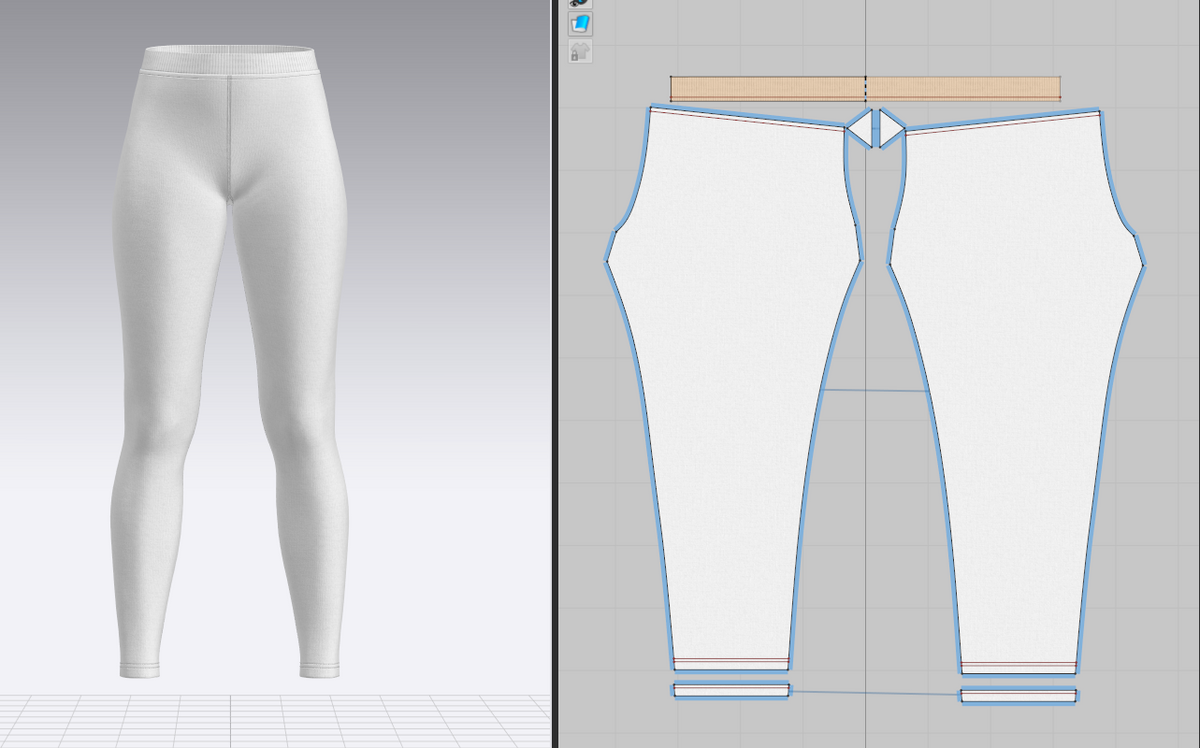Viewport: 1200px width, 748px height.
Task: Select the right ankle cuff pattern strip
Action: coord(1019,695)
